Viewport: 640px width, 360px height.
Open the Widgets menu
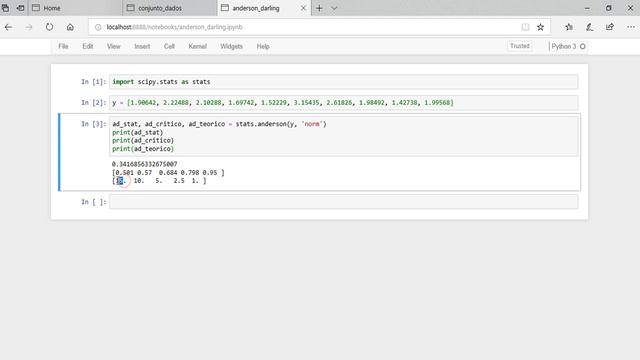231,47
